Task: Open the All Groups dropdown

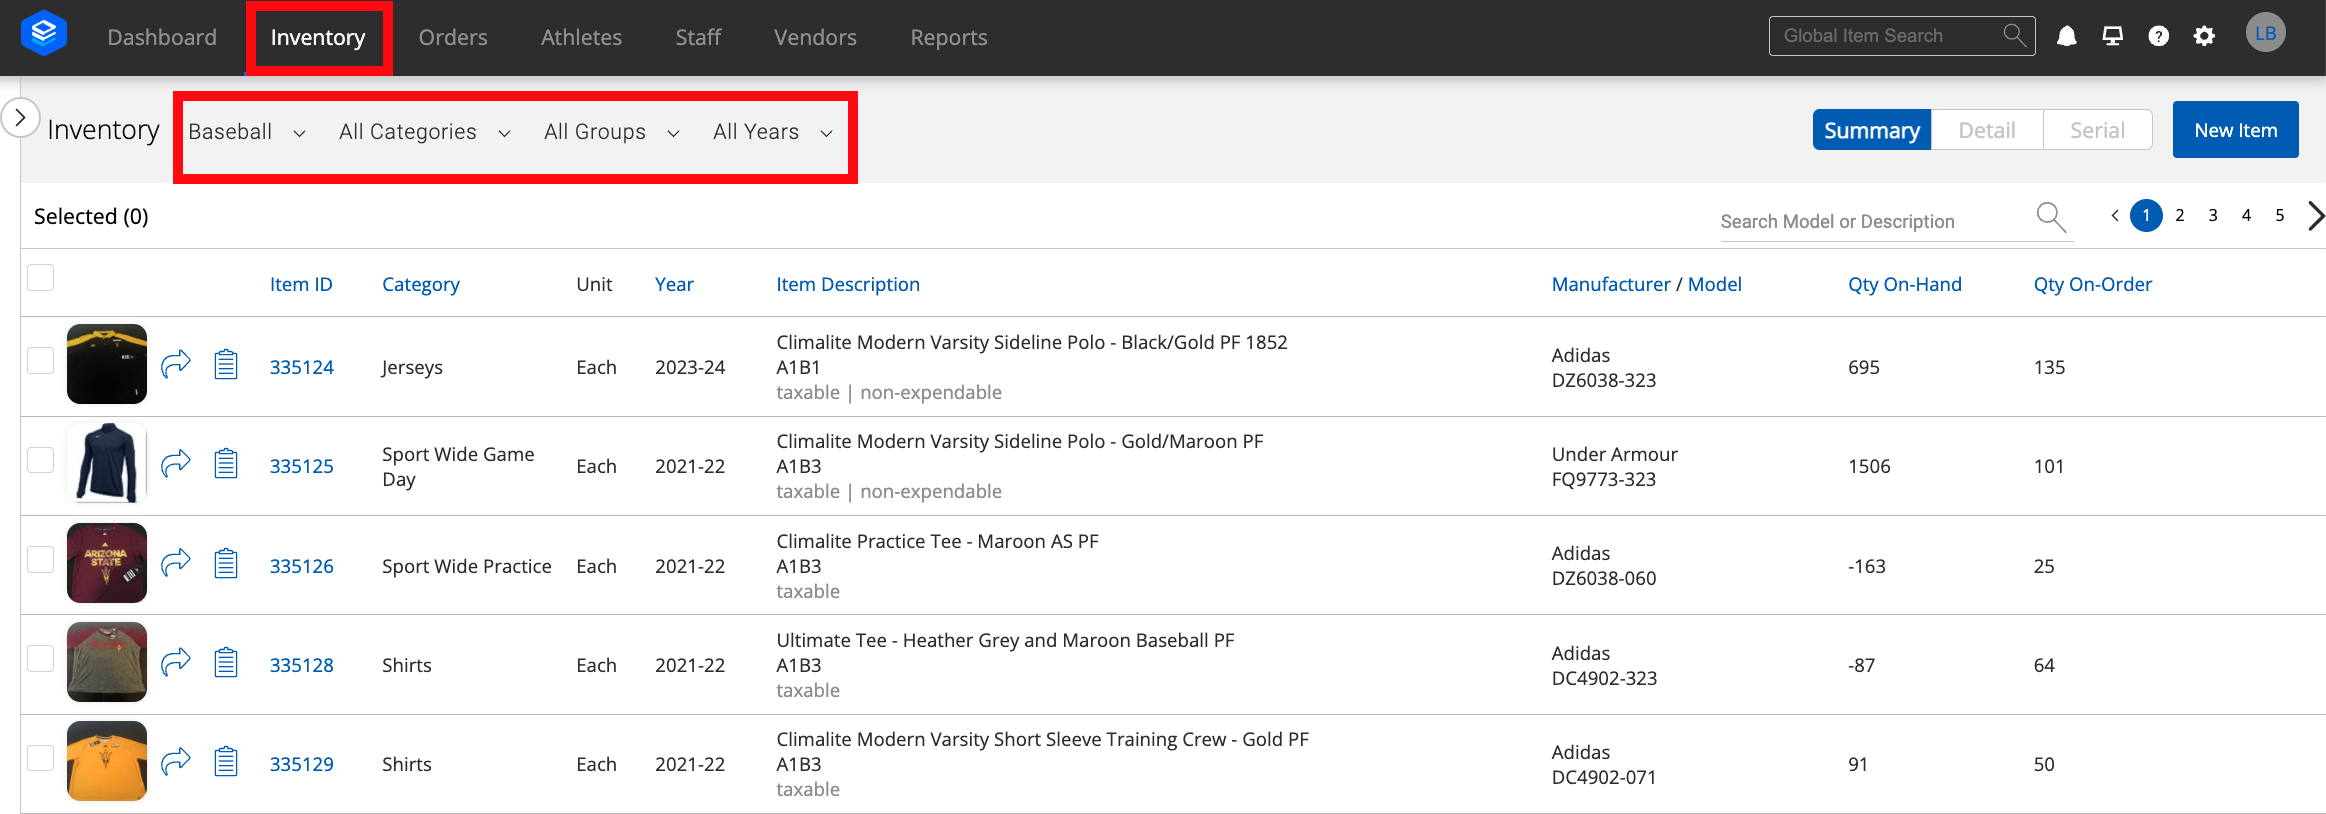Action: coord(612,132)
